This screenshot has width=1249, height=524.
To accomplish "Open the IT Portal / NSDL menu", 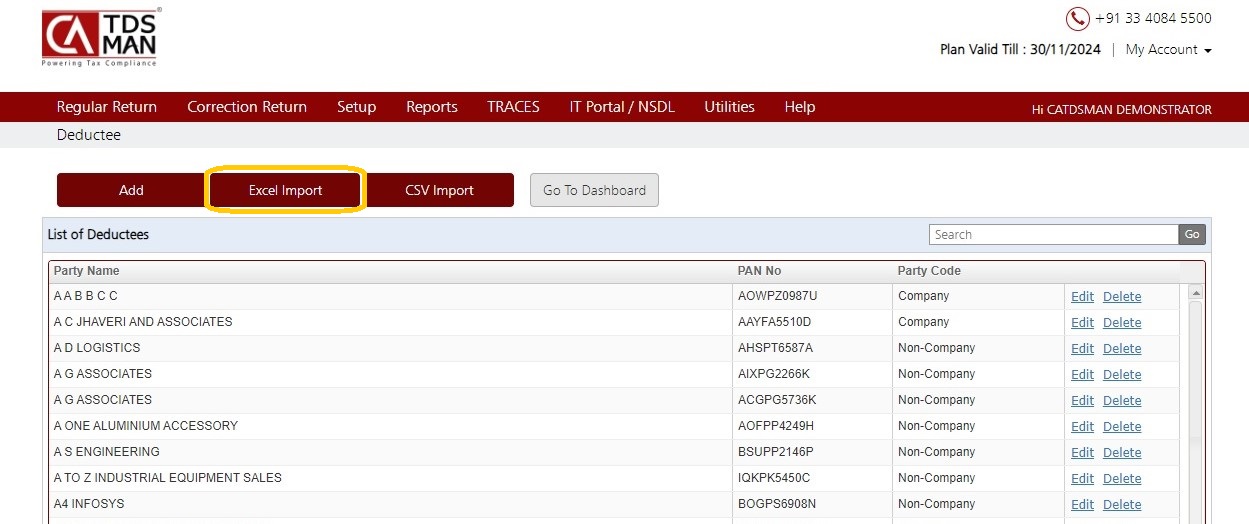I will 622,107.
